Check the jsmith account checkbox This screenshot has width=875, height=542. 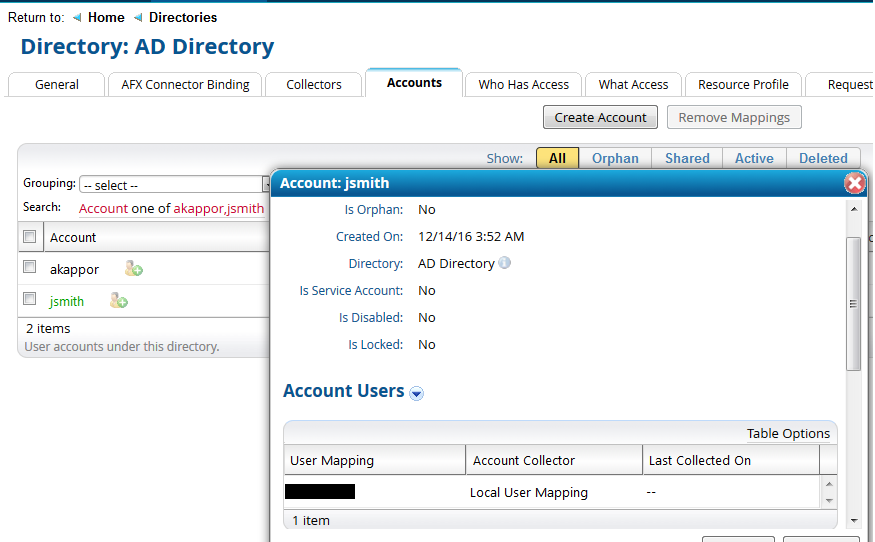click(30, 299)
